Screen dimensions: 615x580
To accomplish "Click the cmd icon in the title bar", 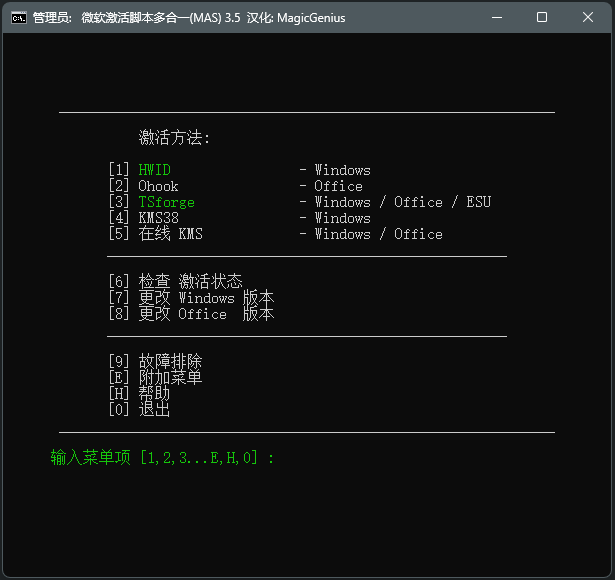I will click(19, 18).
